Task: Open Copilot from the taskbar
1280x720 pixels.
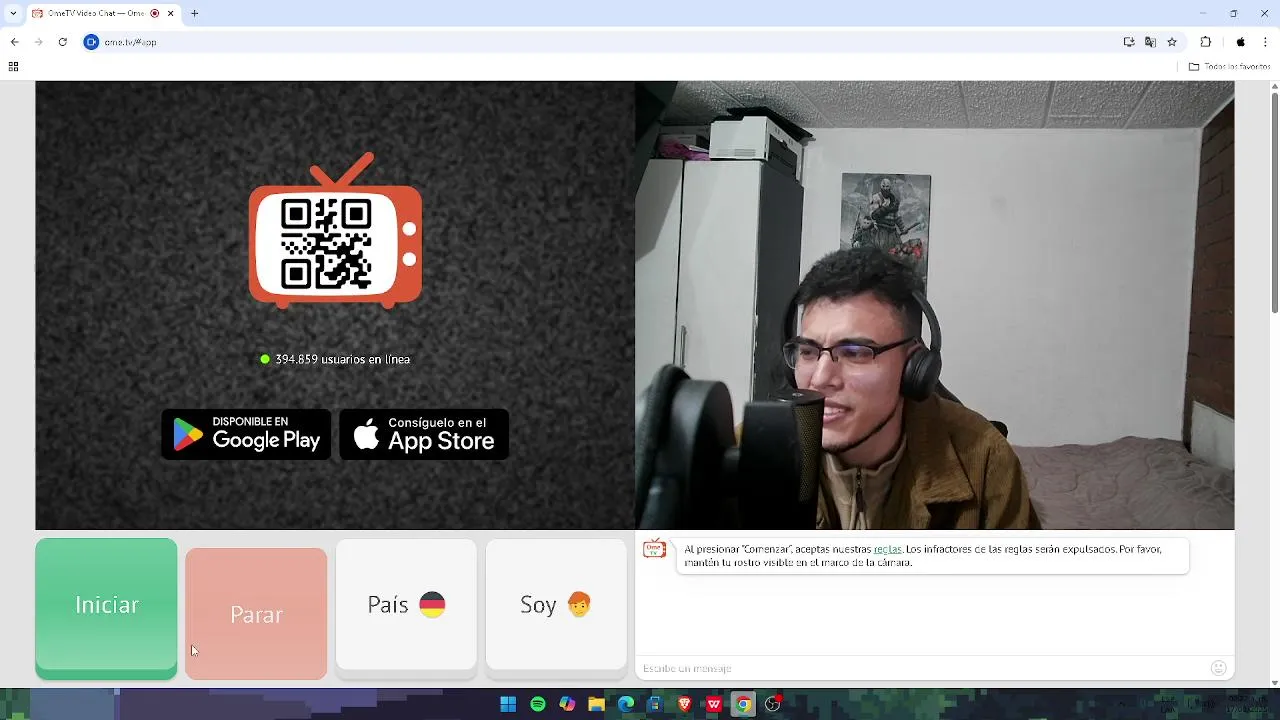Action: coord(567,704)
